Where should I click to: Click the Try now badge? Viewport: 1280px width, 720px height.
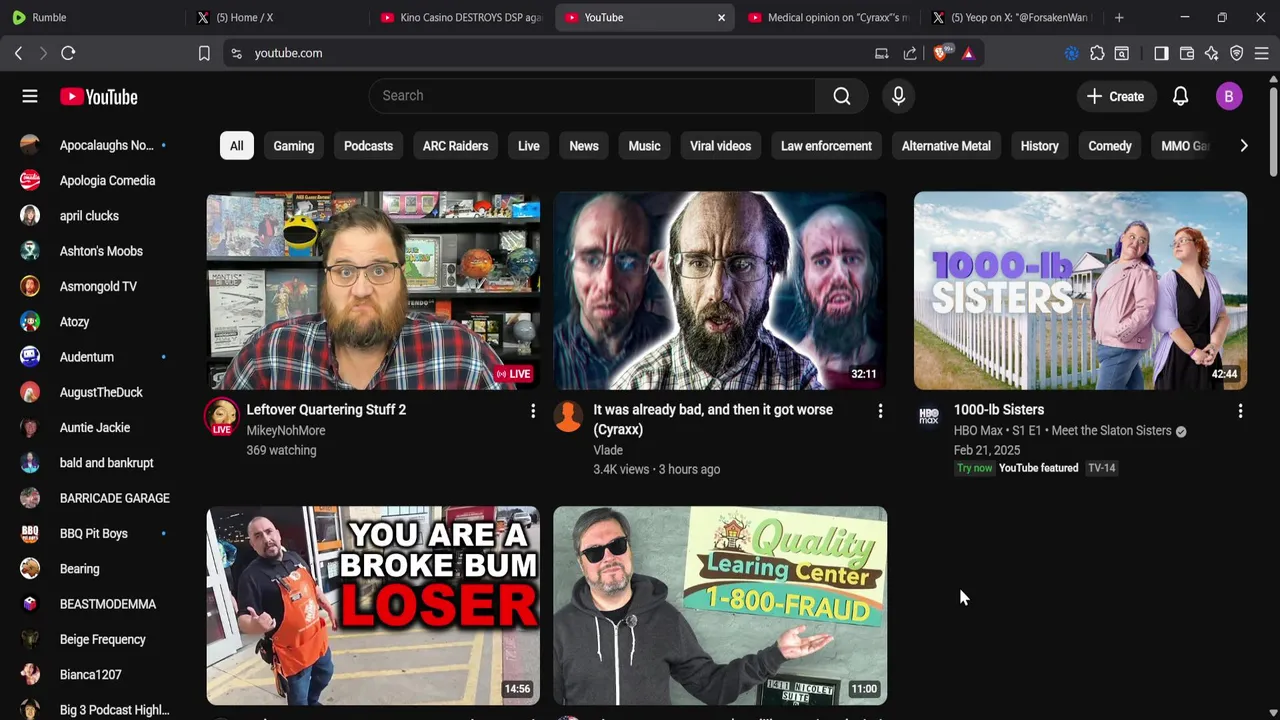tap(975, 468)
